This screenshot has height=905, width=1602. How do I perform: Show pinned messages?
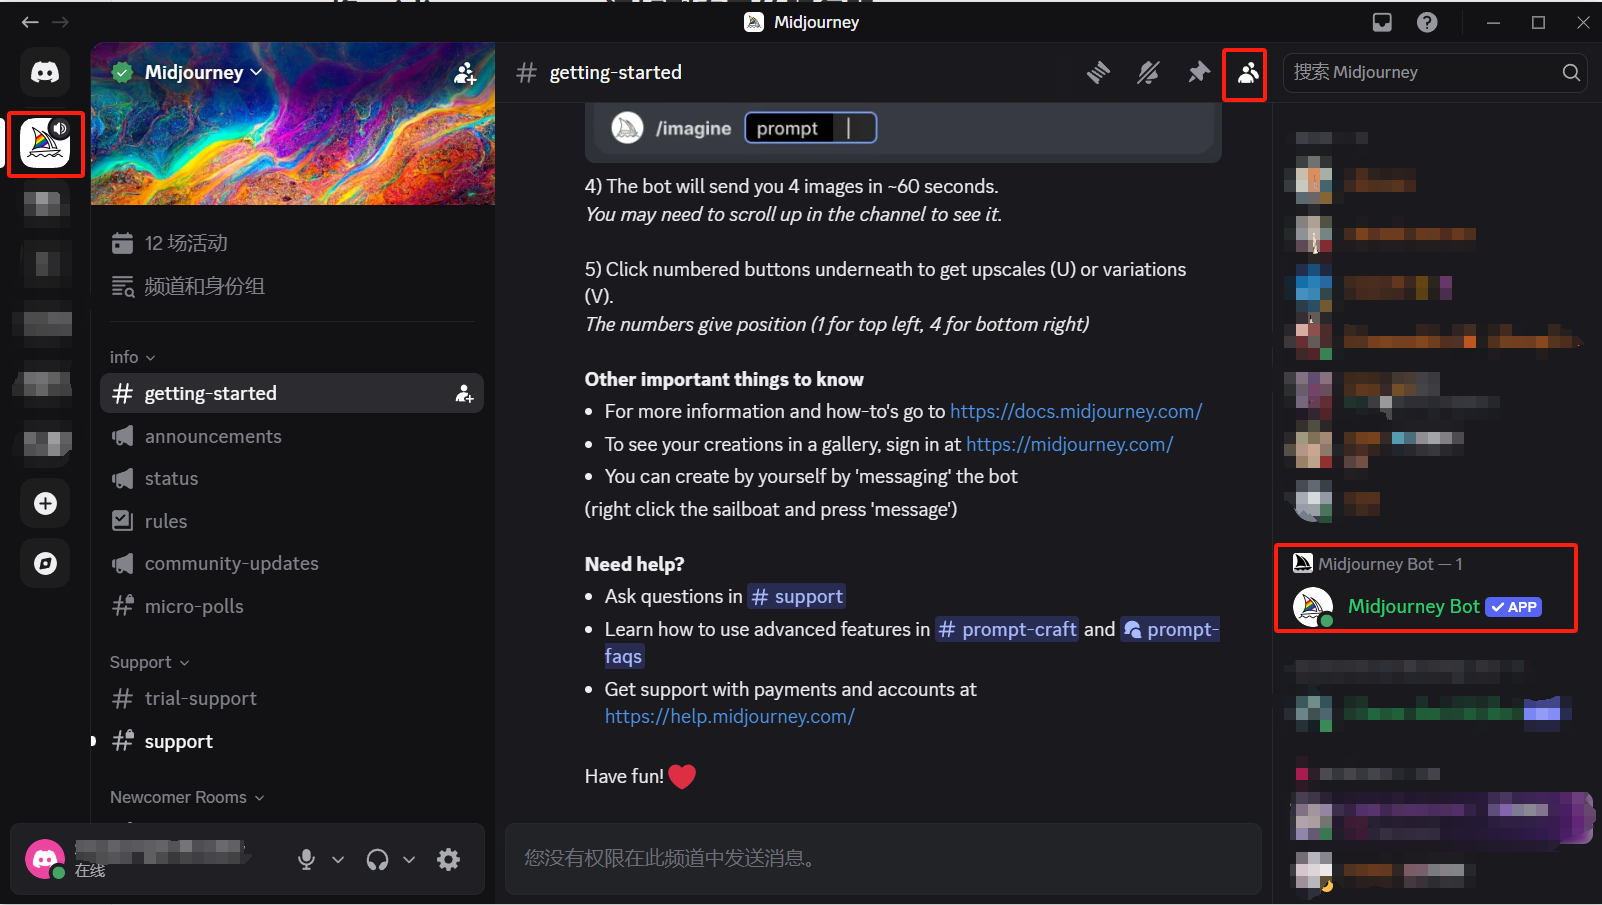pyautogui.click(x=1198, y=72)
